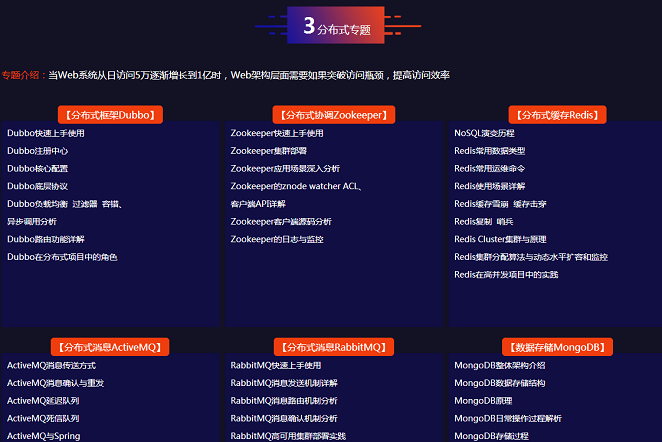
Task: Click Zookeeper的znode watcher ACL row
Action: click(296, 187)
